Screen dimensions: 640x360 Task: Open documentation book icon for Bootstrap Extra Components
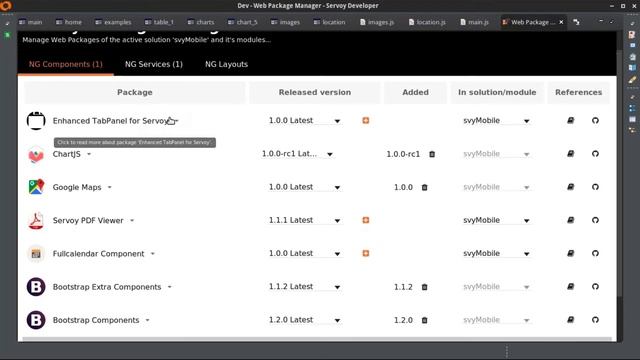click(571, 287)
